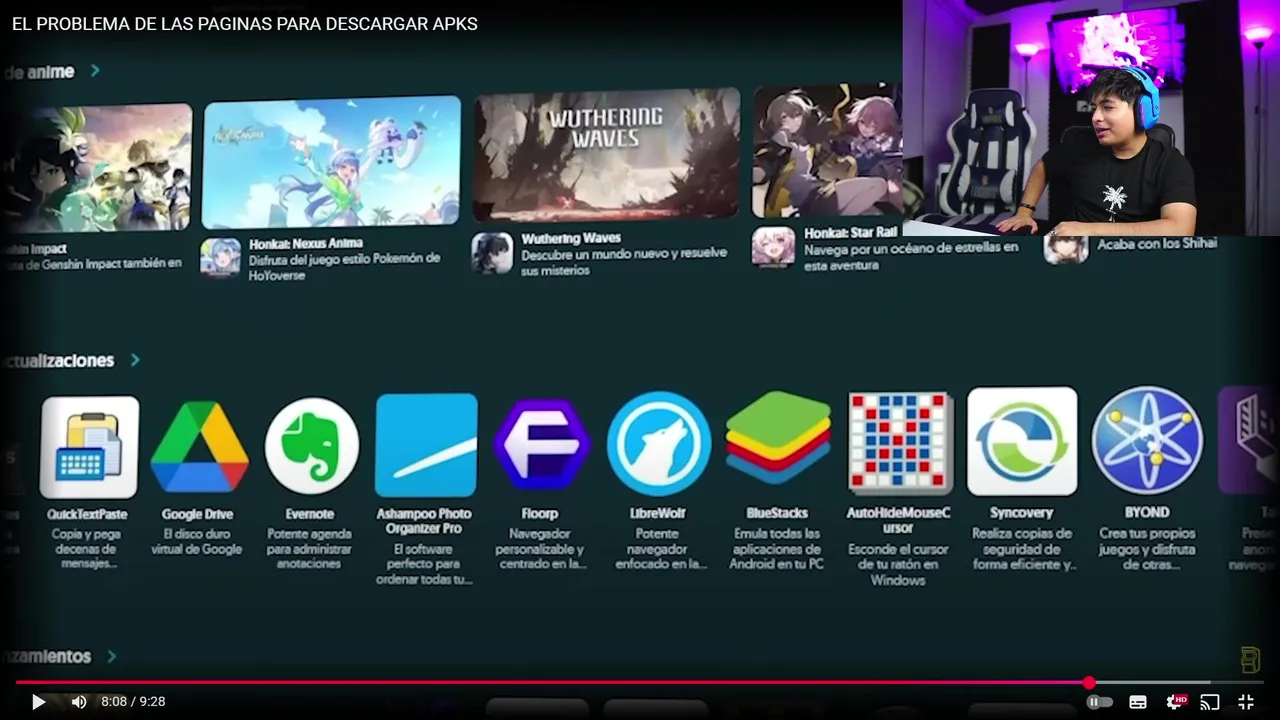The image size is (1280, 720).
Task: Click the Syncovery name label
Action: (1021, 513)
